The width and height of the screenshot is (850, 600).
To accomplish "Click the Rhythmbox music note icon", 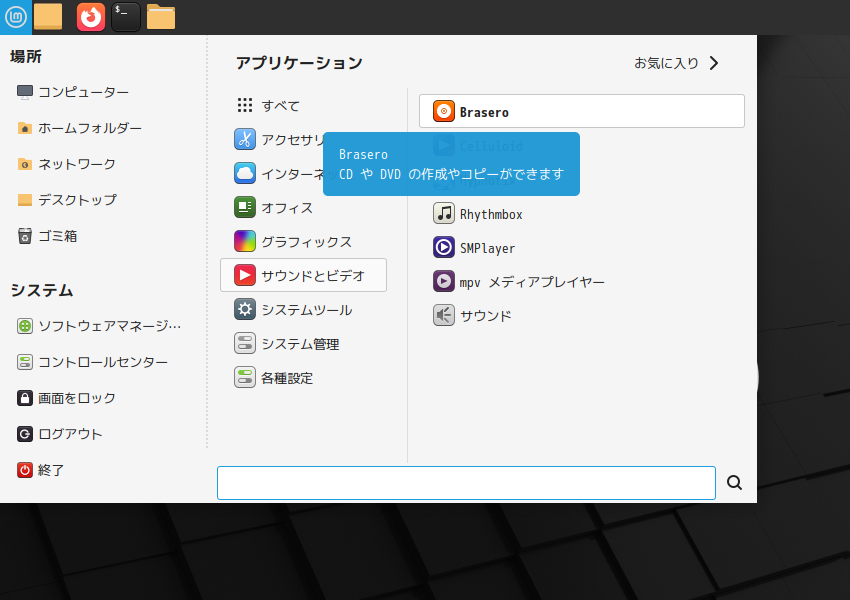I will tap(443, 214).
